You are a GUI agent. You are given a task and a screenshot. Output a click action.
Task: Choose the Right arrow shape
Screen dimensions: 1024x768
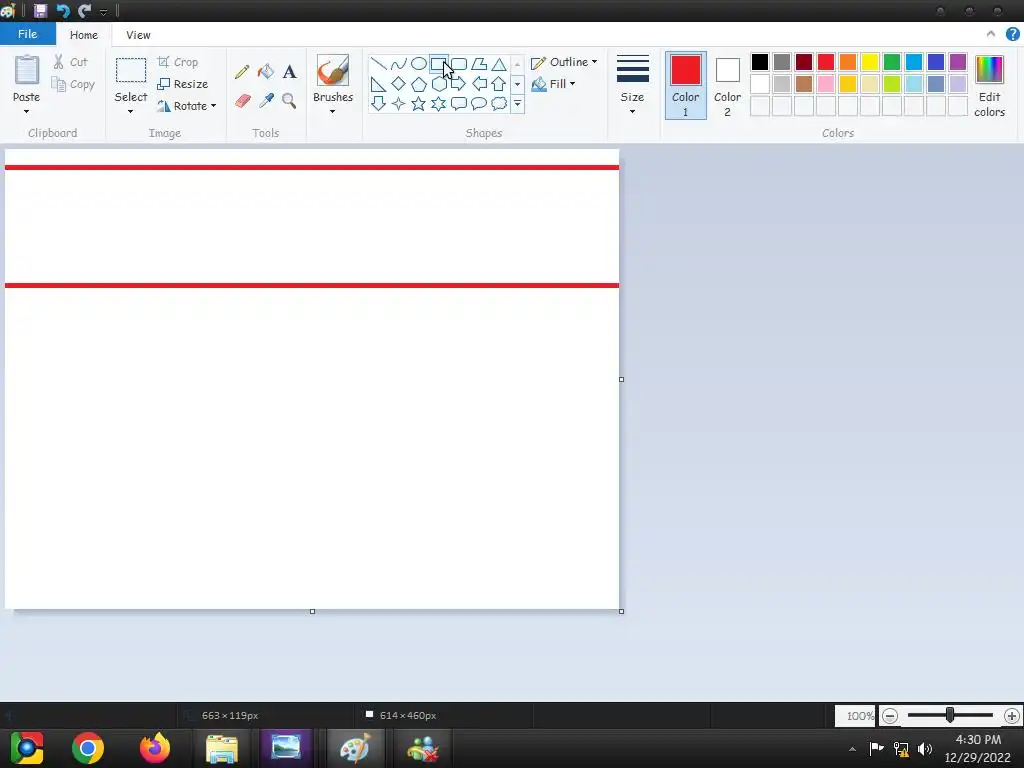(459, 84)
